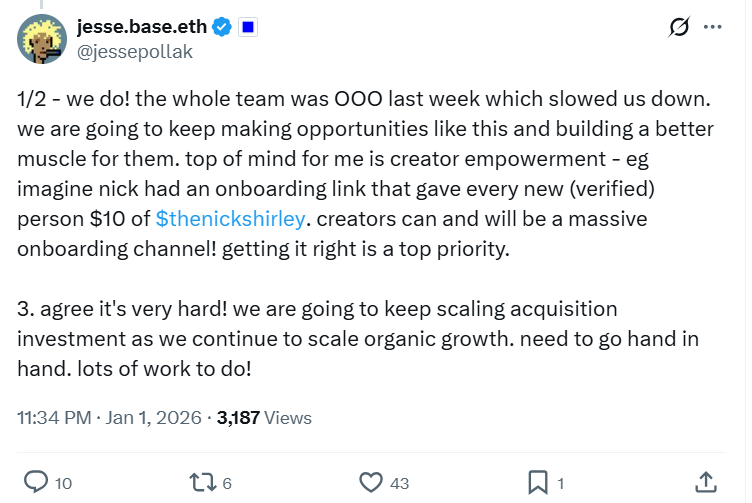Screen dimensions: 752x503
Task: Click the repost arrows icon
Action: 204,483
